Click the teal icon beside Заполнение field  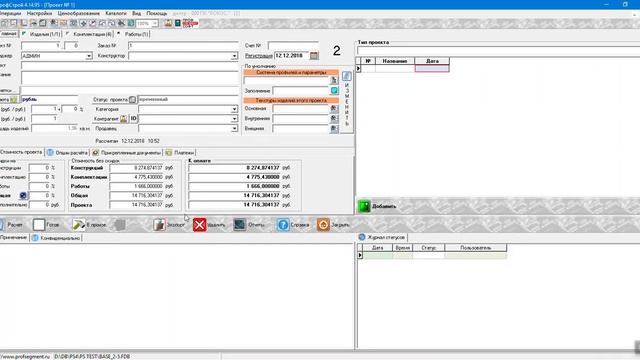tap(334, 91)
